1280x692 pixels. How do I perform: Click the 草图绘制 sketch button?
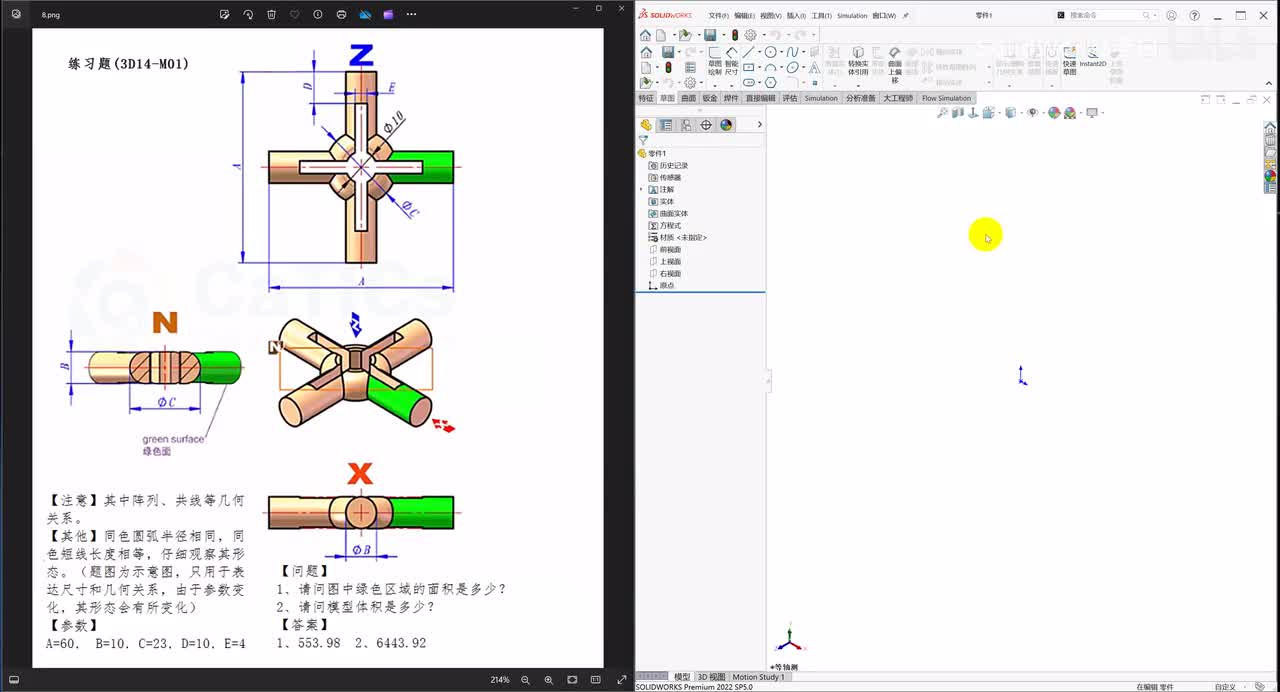click(714, 60)
